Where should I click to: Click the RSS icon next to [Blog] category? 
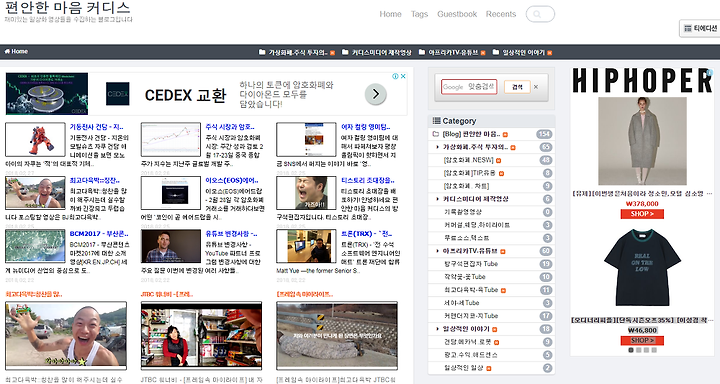click(x=505, y=135)
